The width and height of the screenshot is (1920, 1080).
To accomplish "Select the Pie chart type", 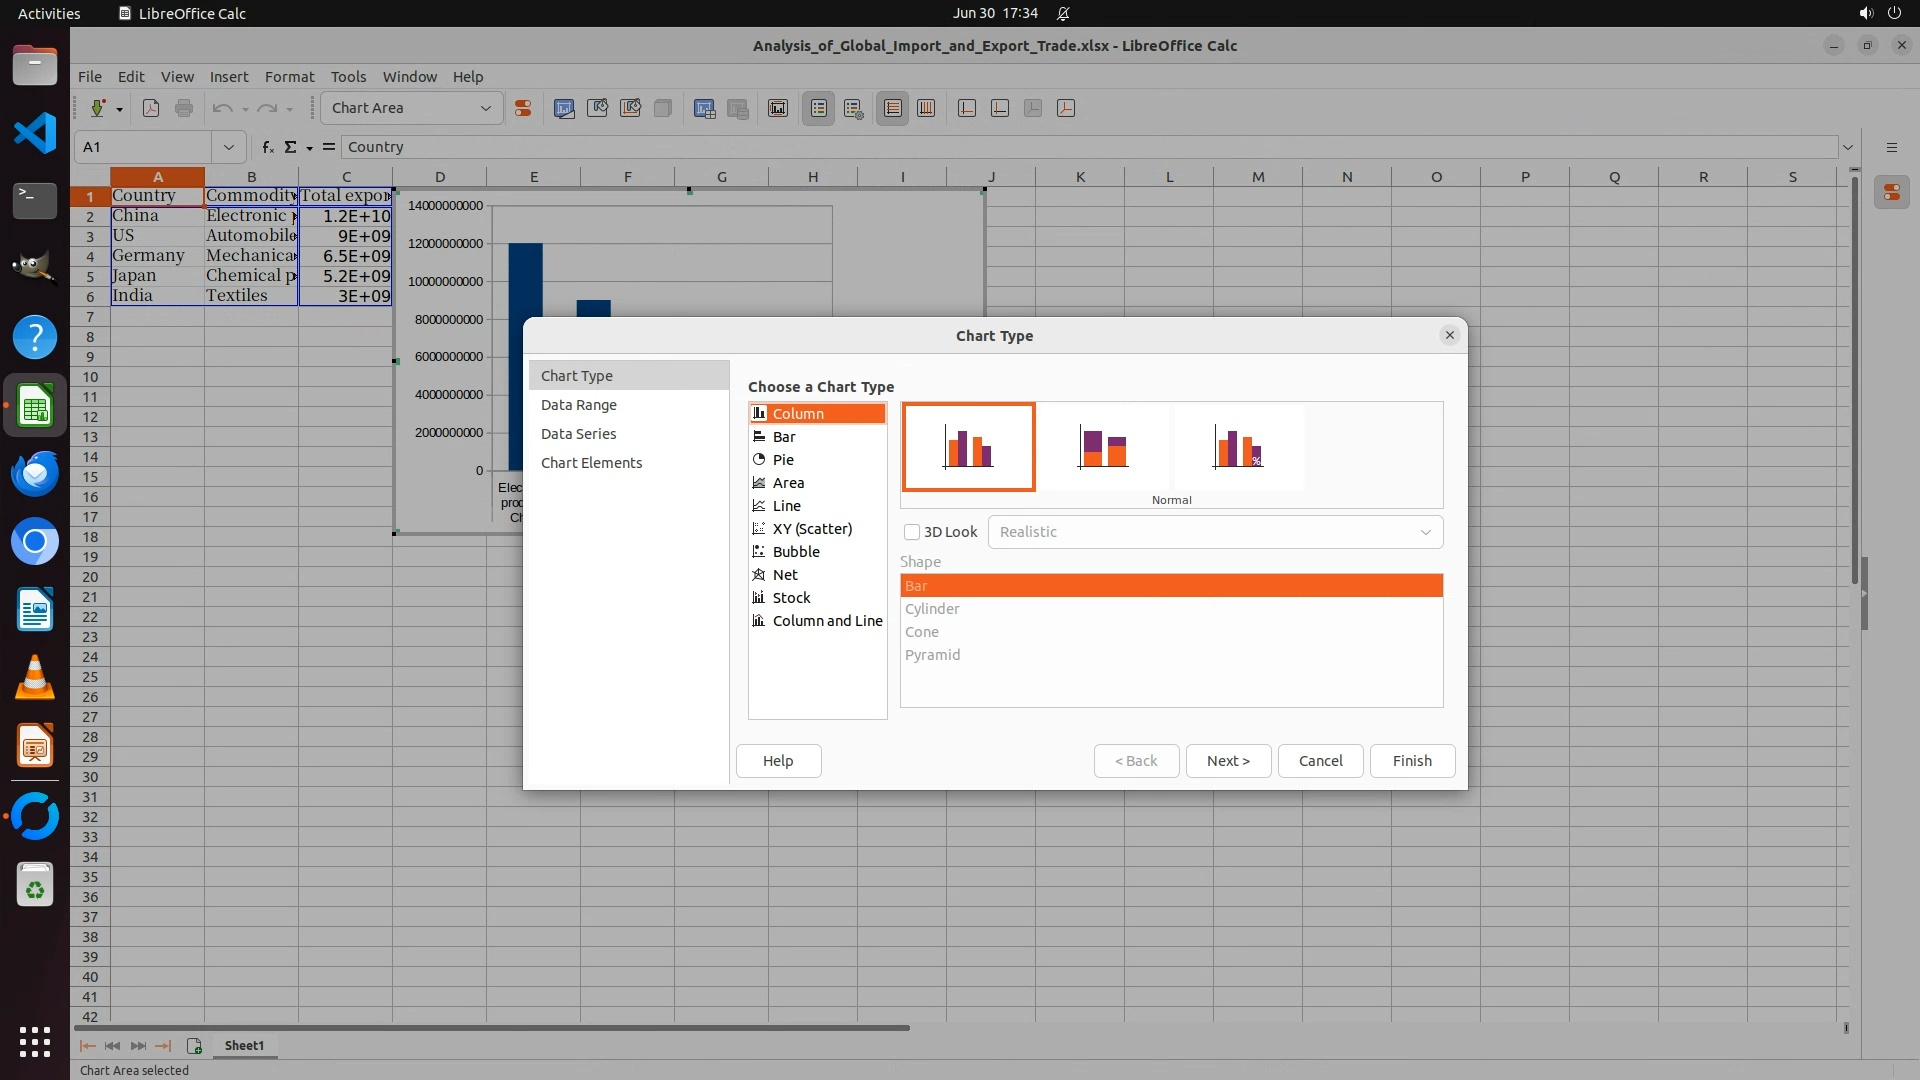I will click(783, 460).
